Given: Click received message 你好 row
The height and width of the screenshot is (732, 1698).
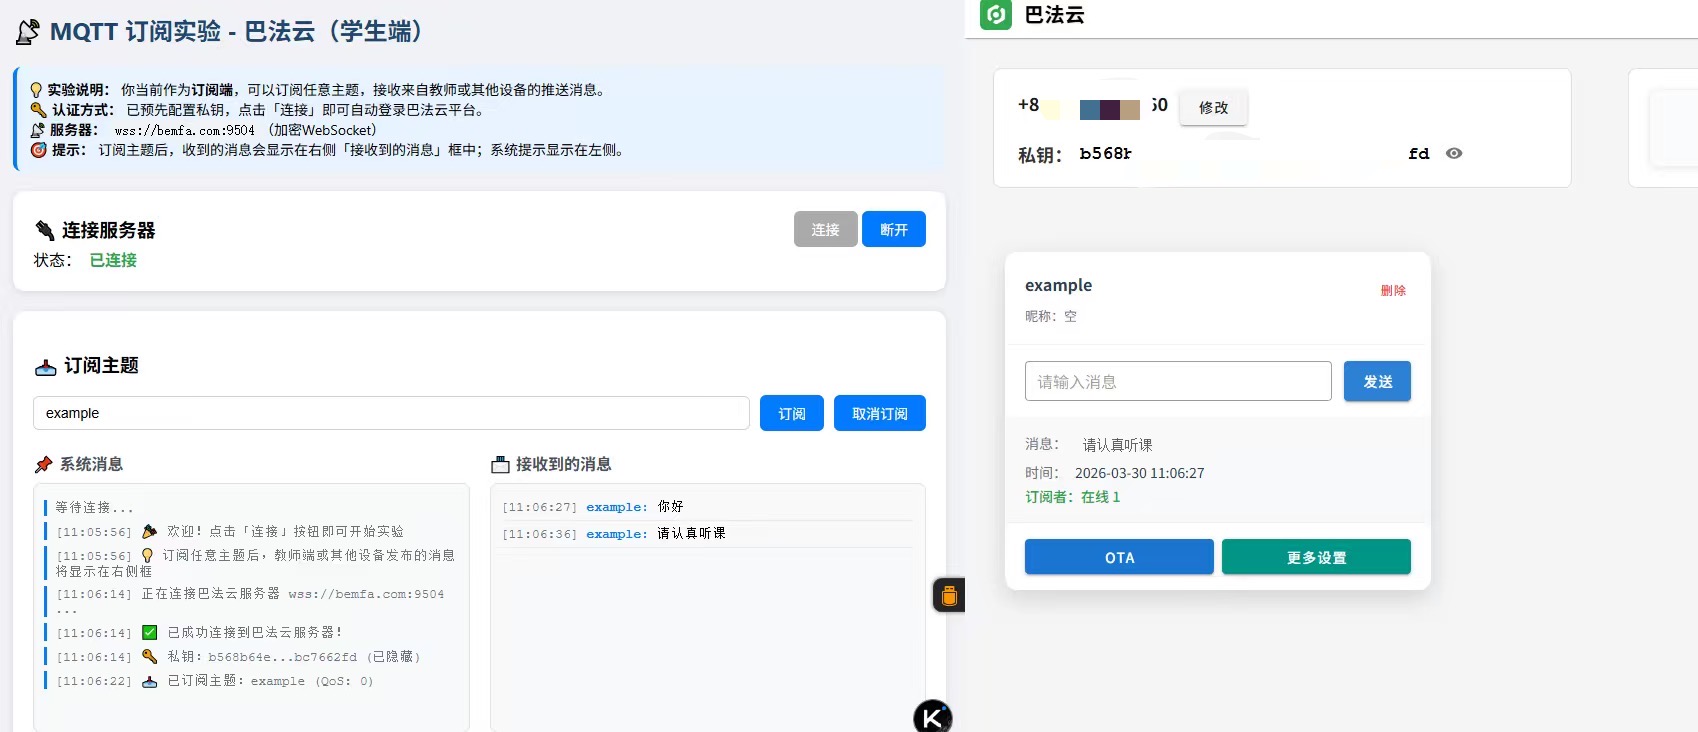Looking at the screenshot, I should pos(707,507).
